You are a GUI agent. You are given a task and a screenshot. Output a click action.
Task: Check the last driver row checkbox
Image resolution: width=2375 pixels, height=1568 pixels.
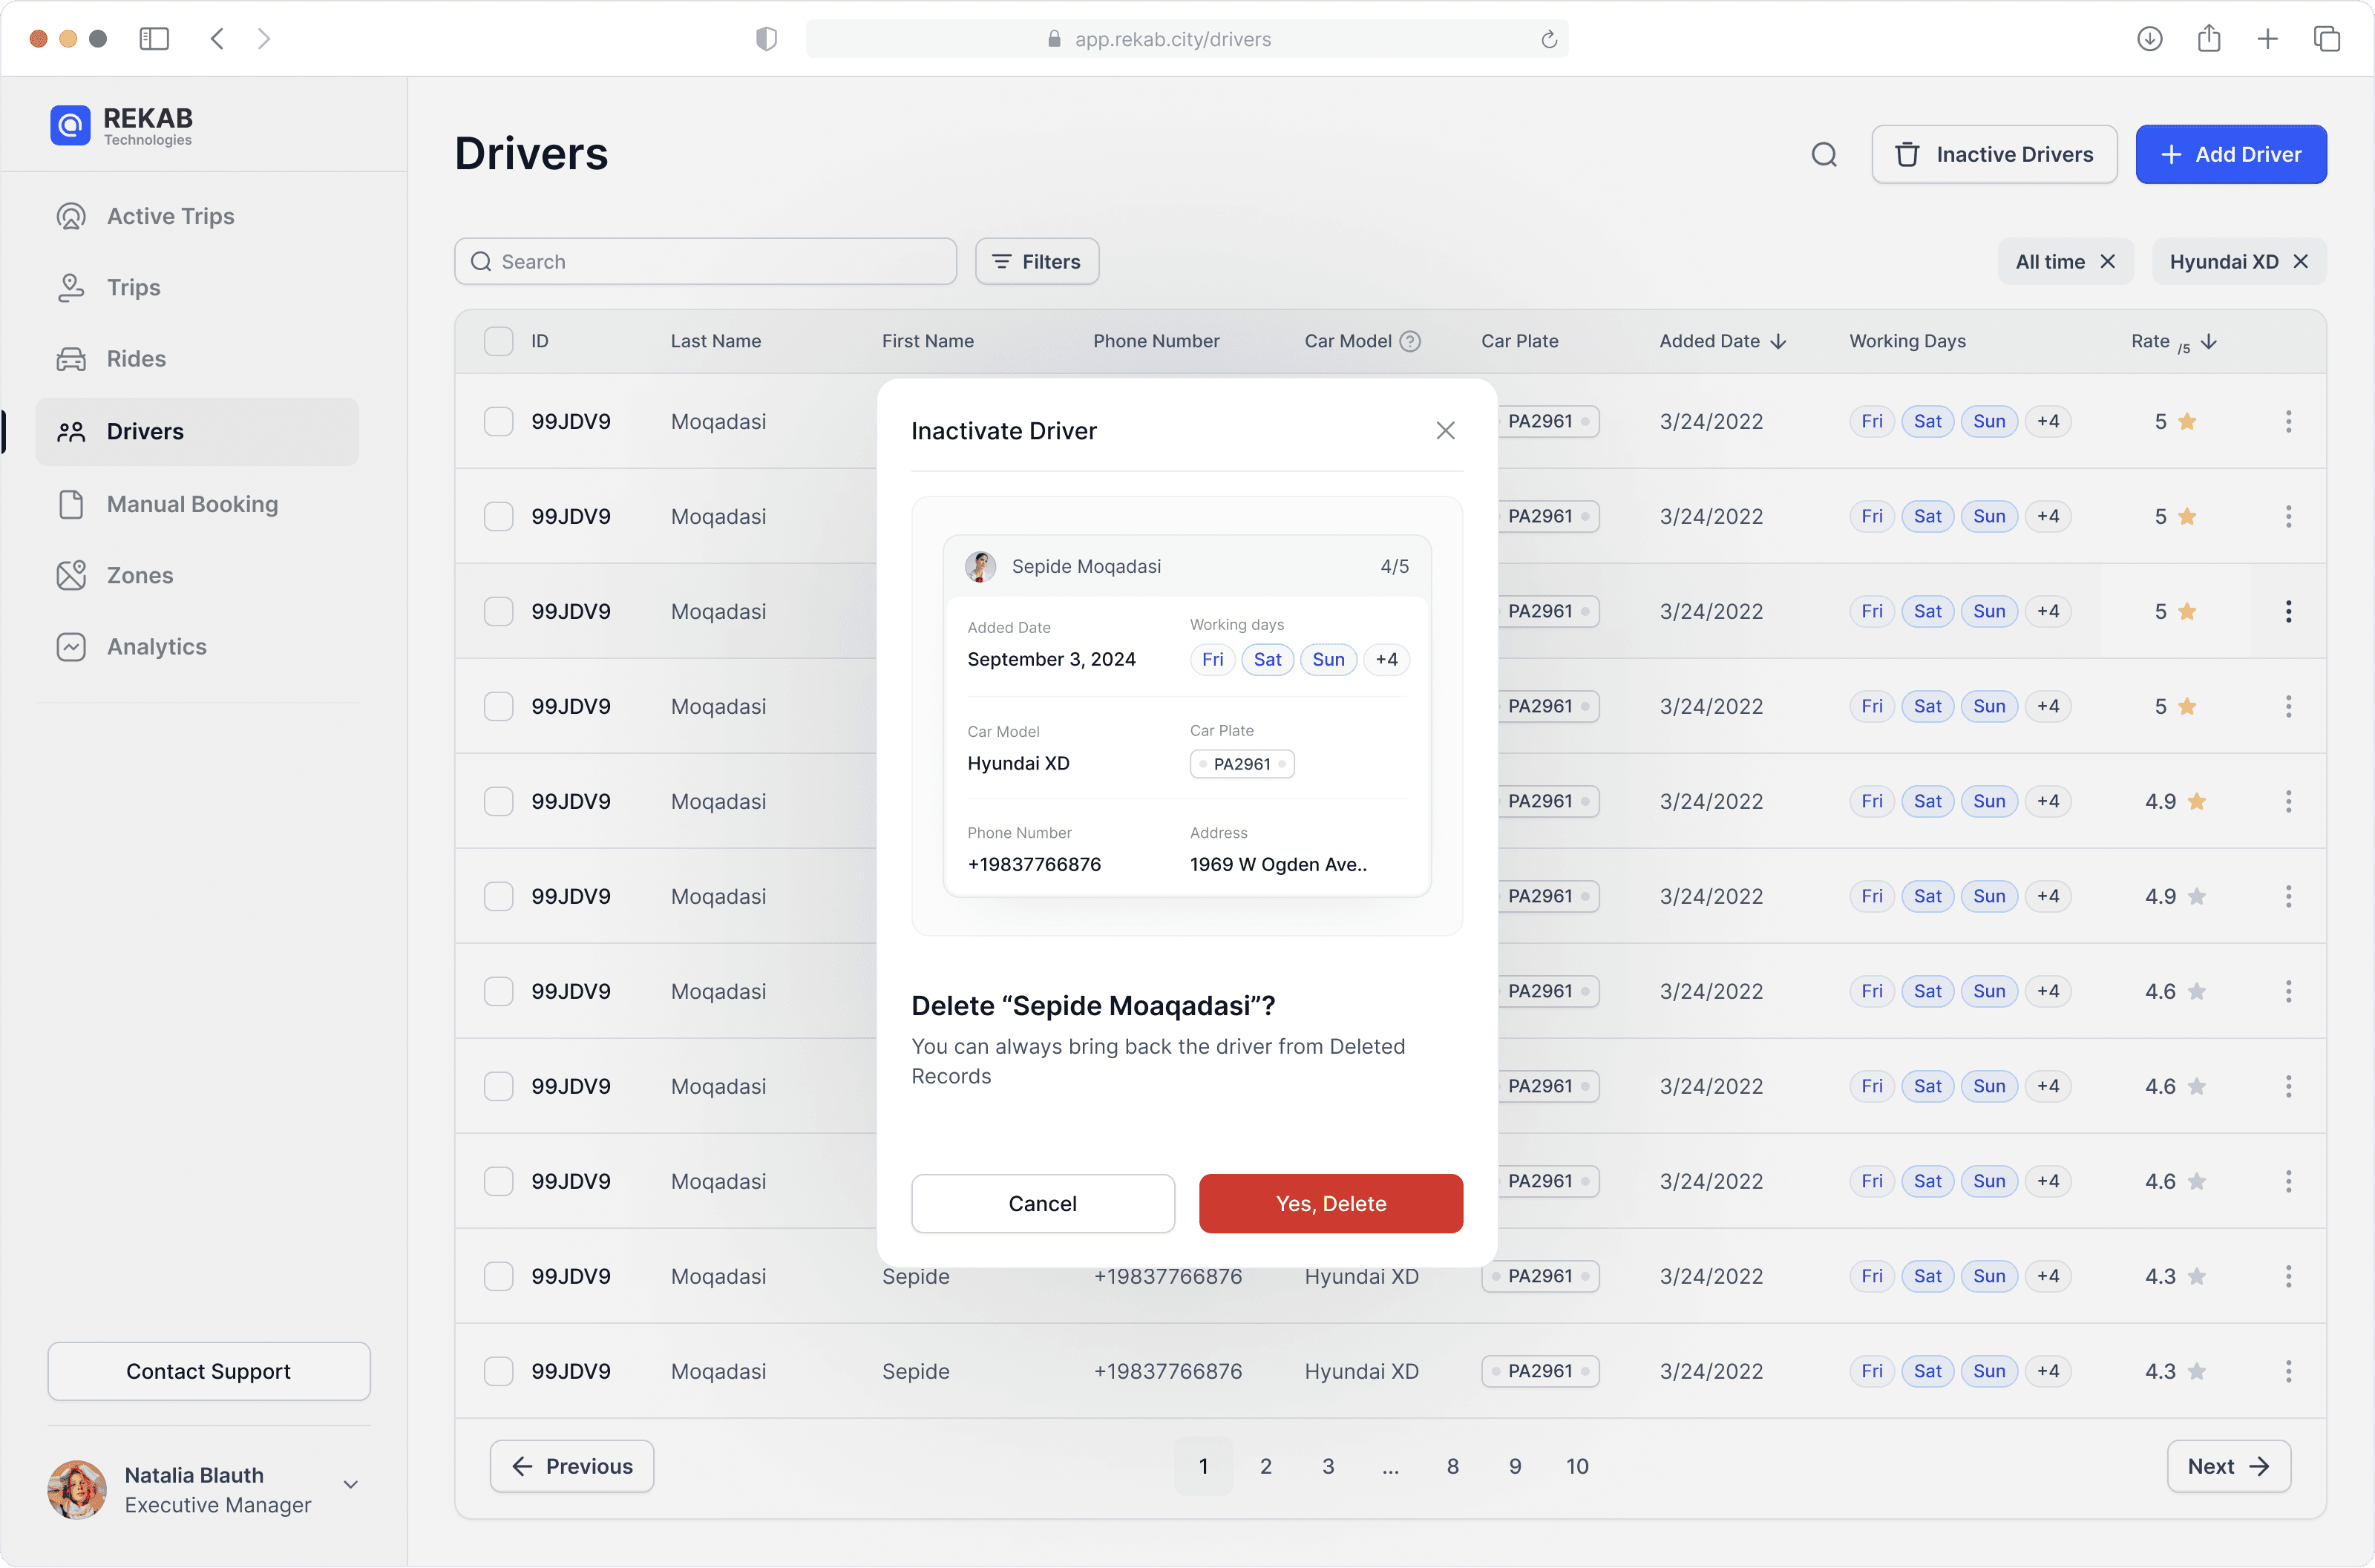coord(498,1371)
